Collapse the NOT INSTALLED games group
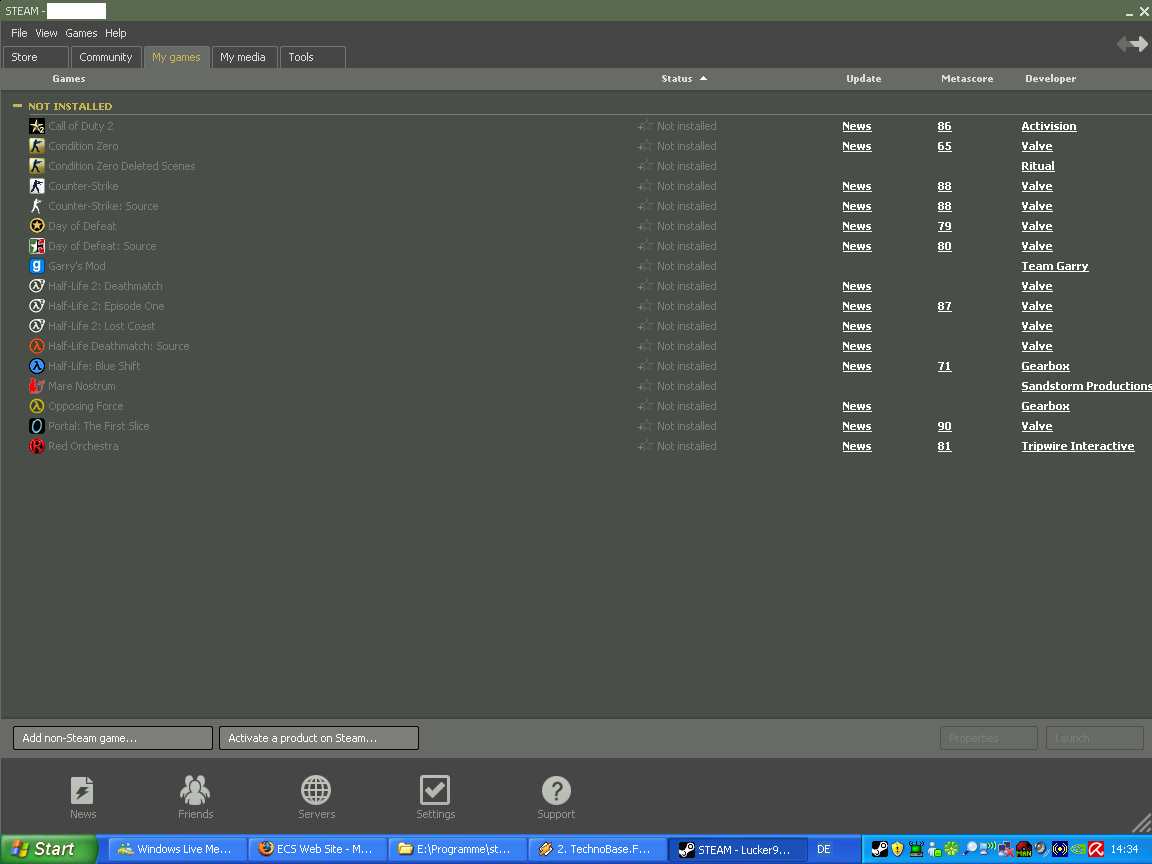Image resolution: width=1152 pixels, height=864 pixels. point(17,106)
